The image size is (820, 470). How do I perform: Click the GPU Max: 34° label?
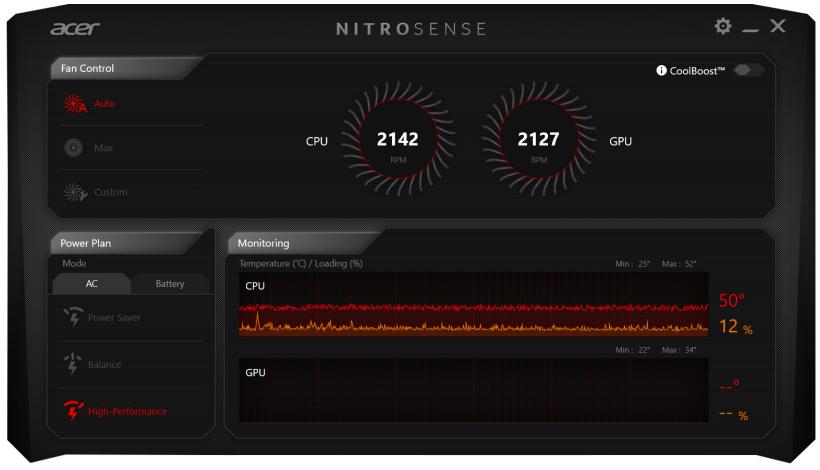pos(679,350)
